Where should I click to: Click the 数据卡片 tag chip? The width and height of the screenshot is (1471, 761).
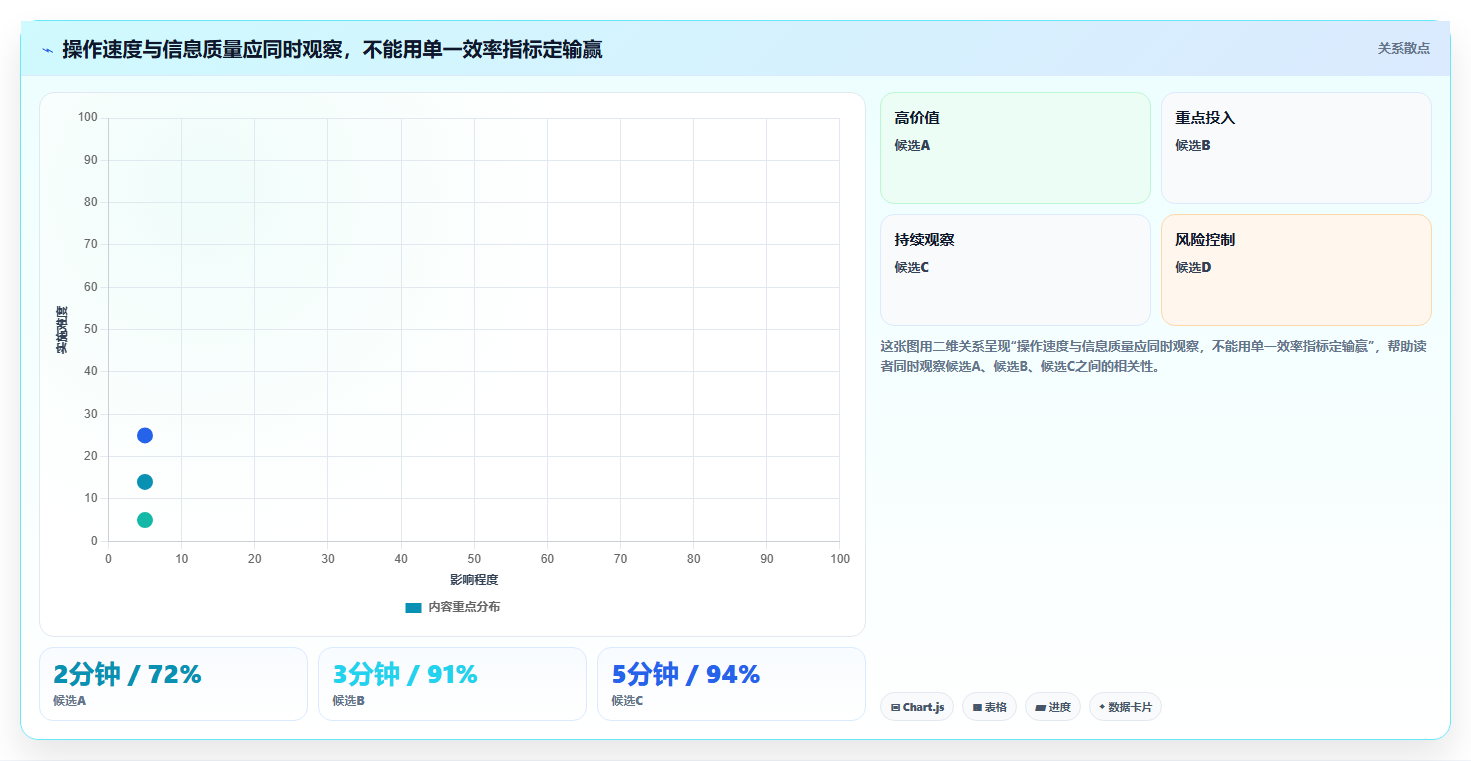[x=1125, y=707]
